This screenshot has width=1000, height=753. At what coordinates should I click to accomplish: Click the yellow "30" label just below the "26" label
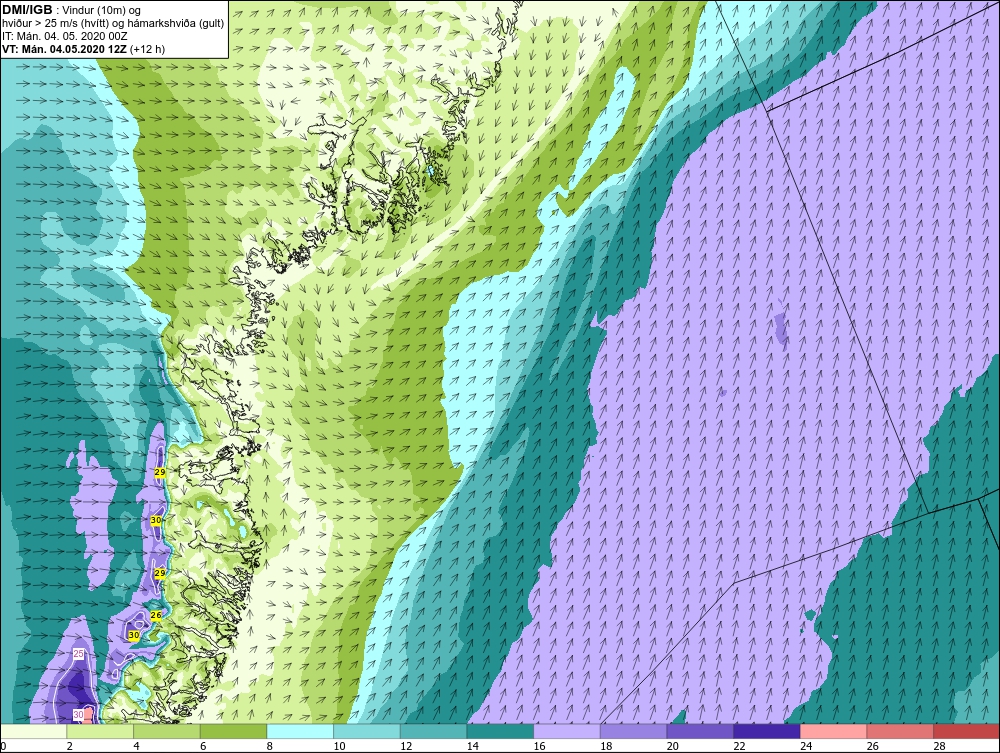[x=134, y=636]
